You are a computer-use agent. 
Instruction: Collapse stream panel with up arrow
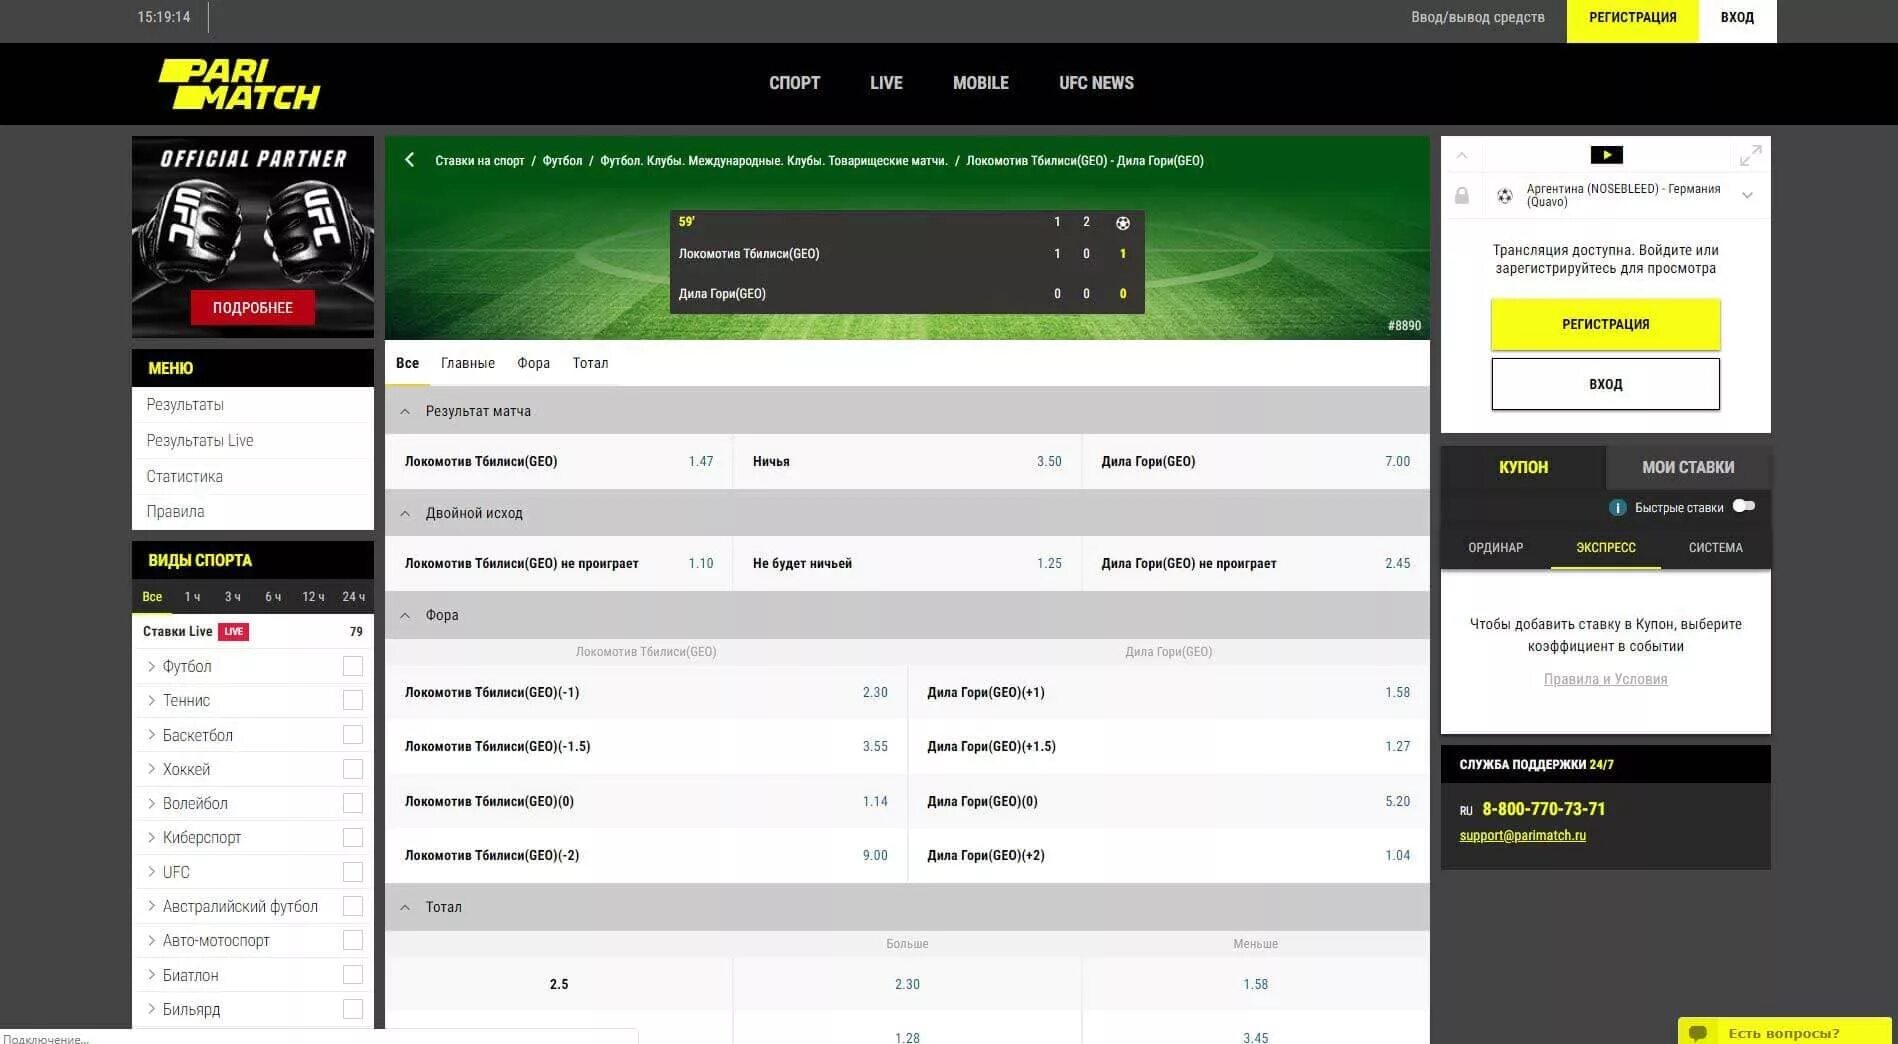pos(1462,155)
